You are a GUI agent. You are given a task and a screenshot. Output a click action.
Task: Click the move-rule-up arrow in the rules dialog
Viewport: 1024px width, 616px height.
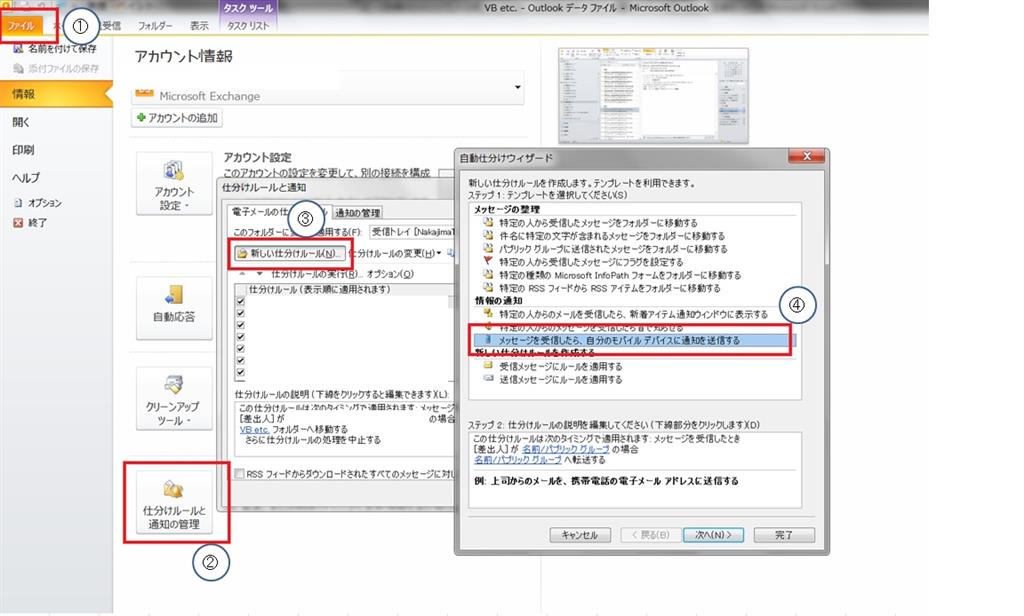click(x=242, y=274)
